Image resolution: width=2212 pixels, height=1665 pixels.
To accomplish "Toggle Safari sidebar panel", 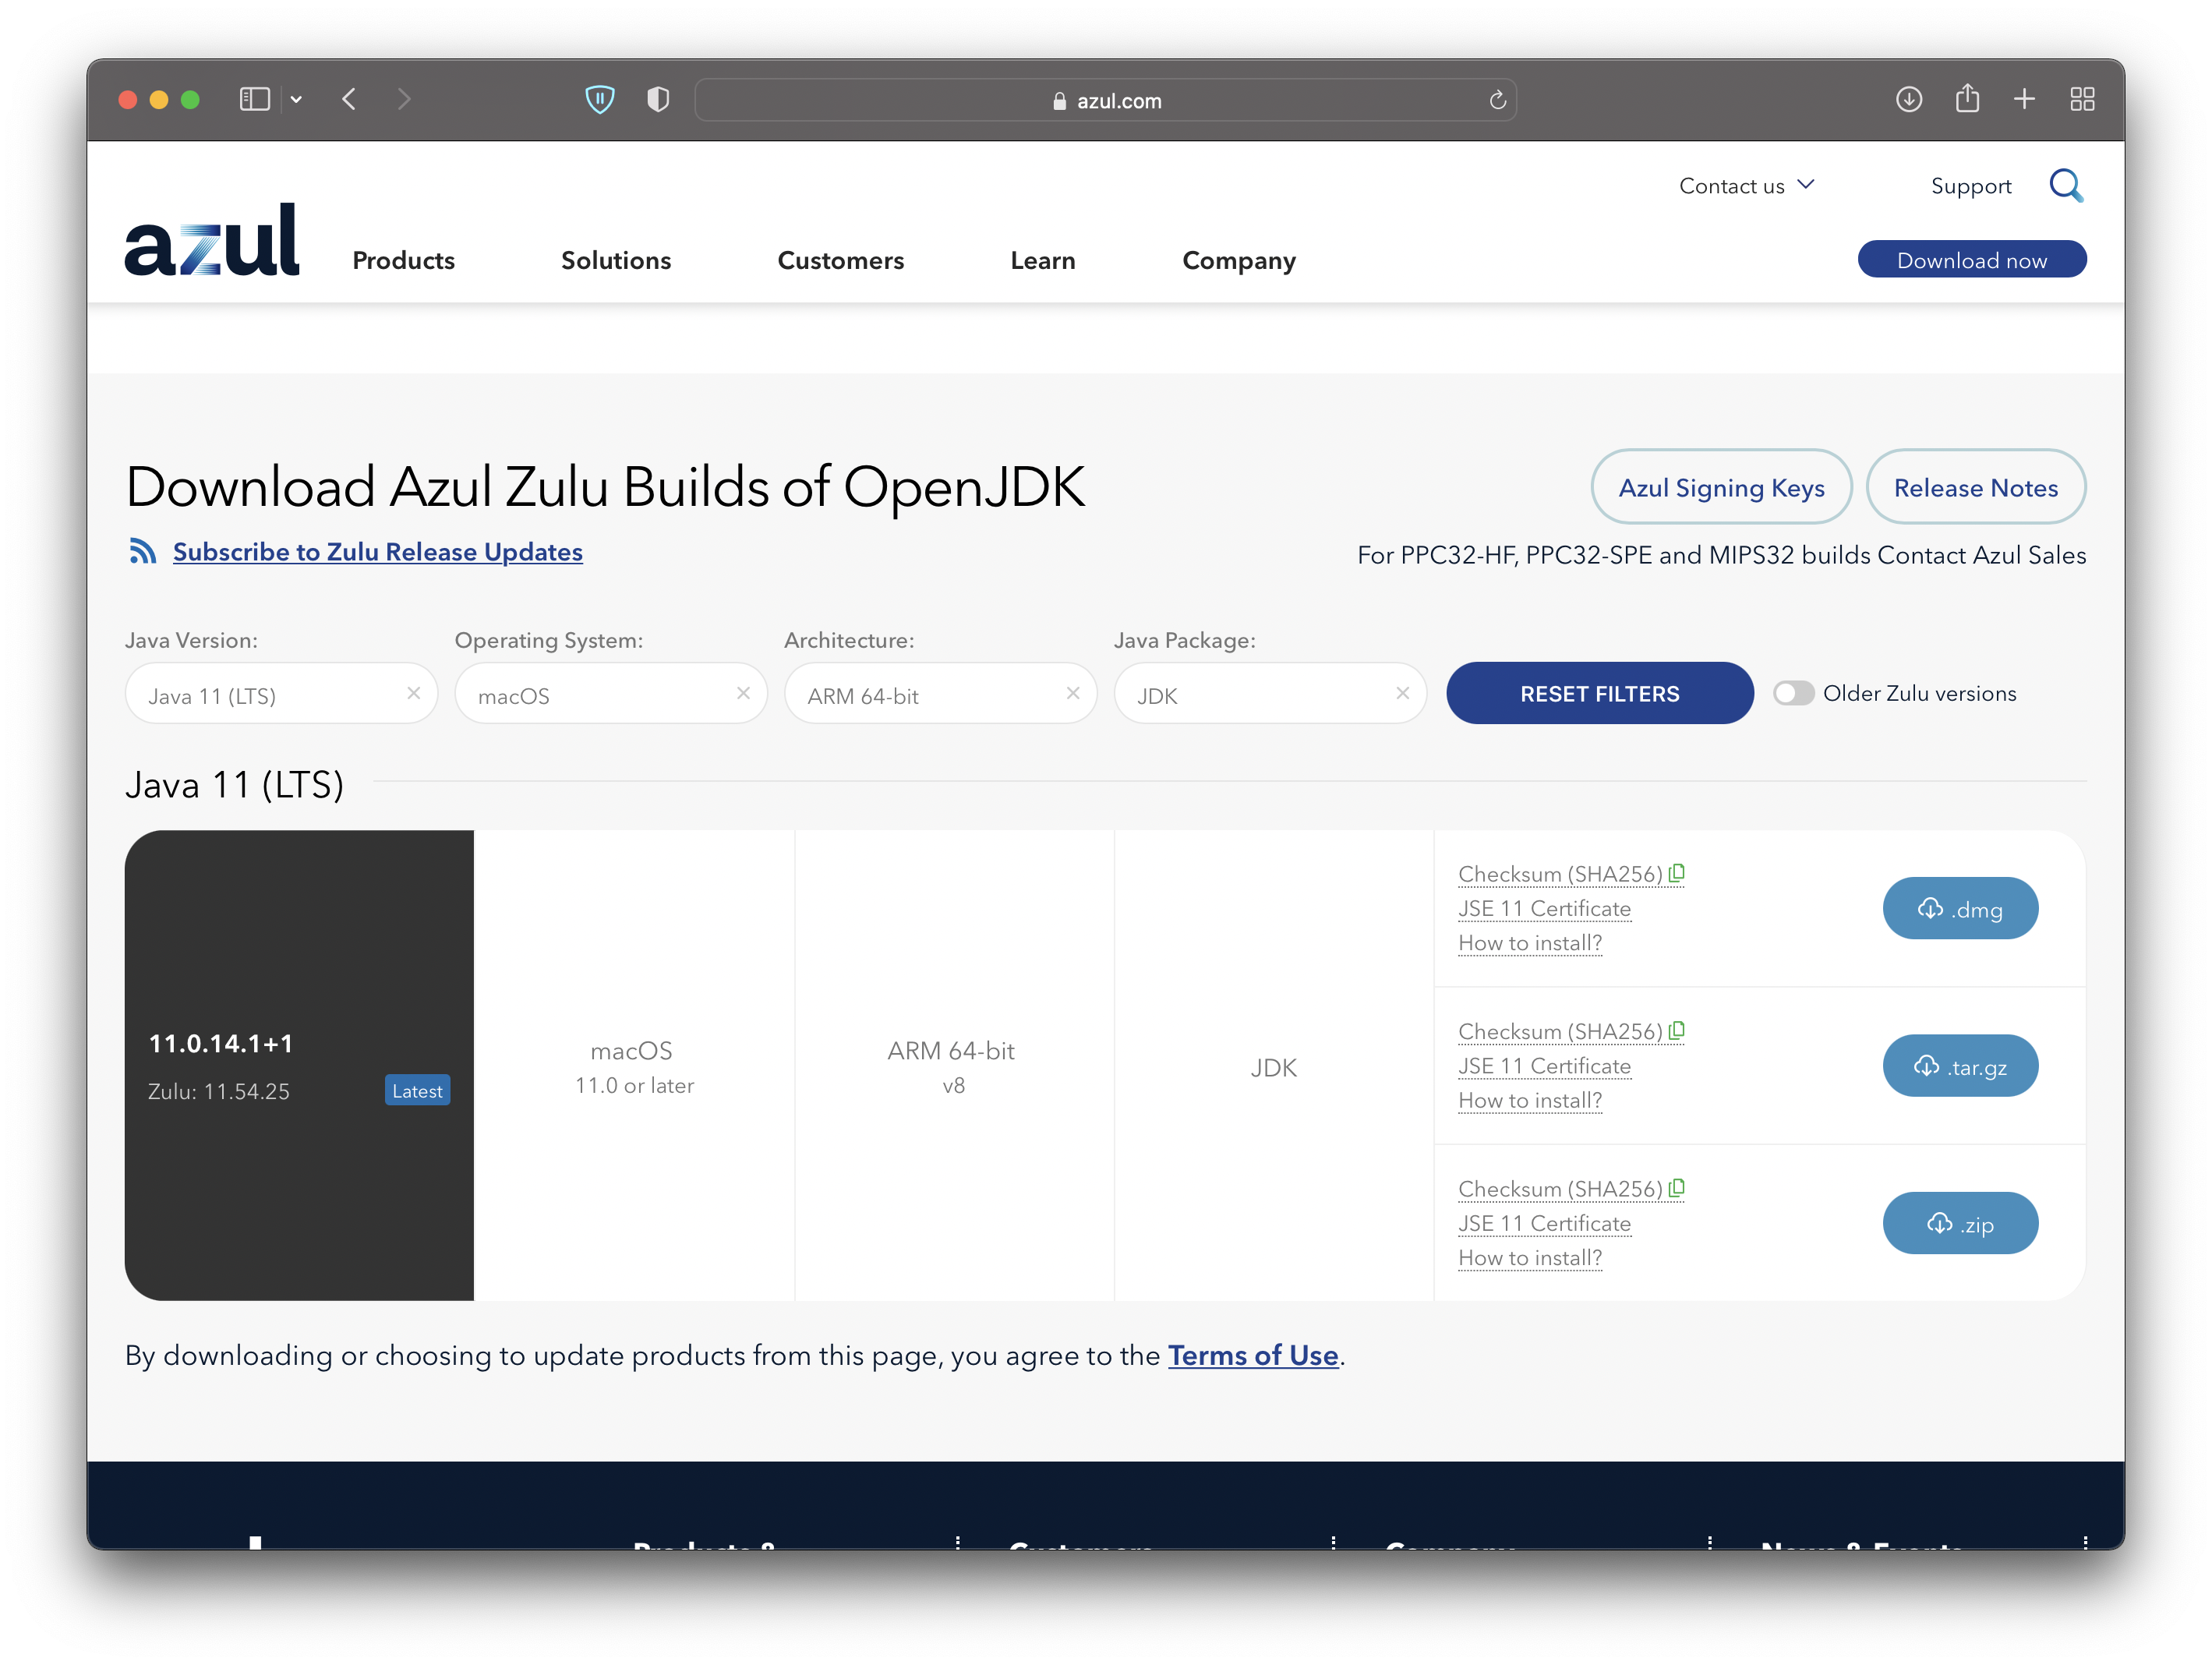I will (254, 99).
